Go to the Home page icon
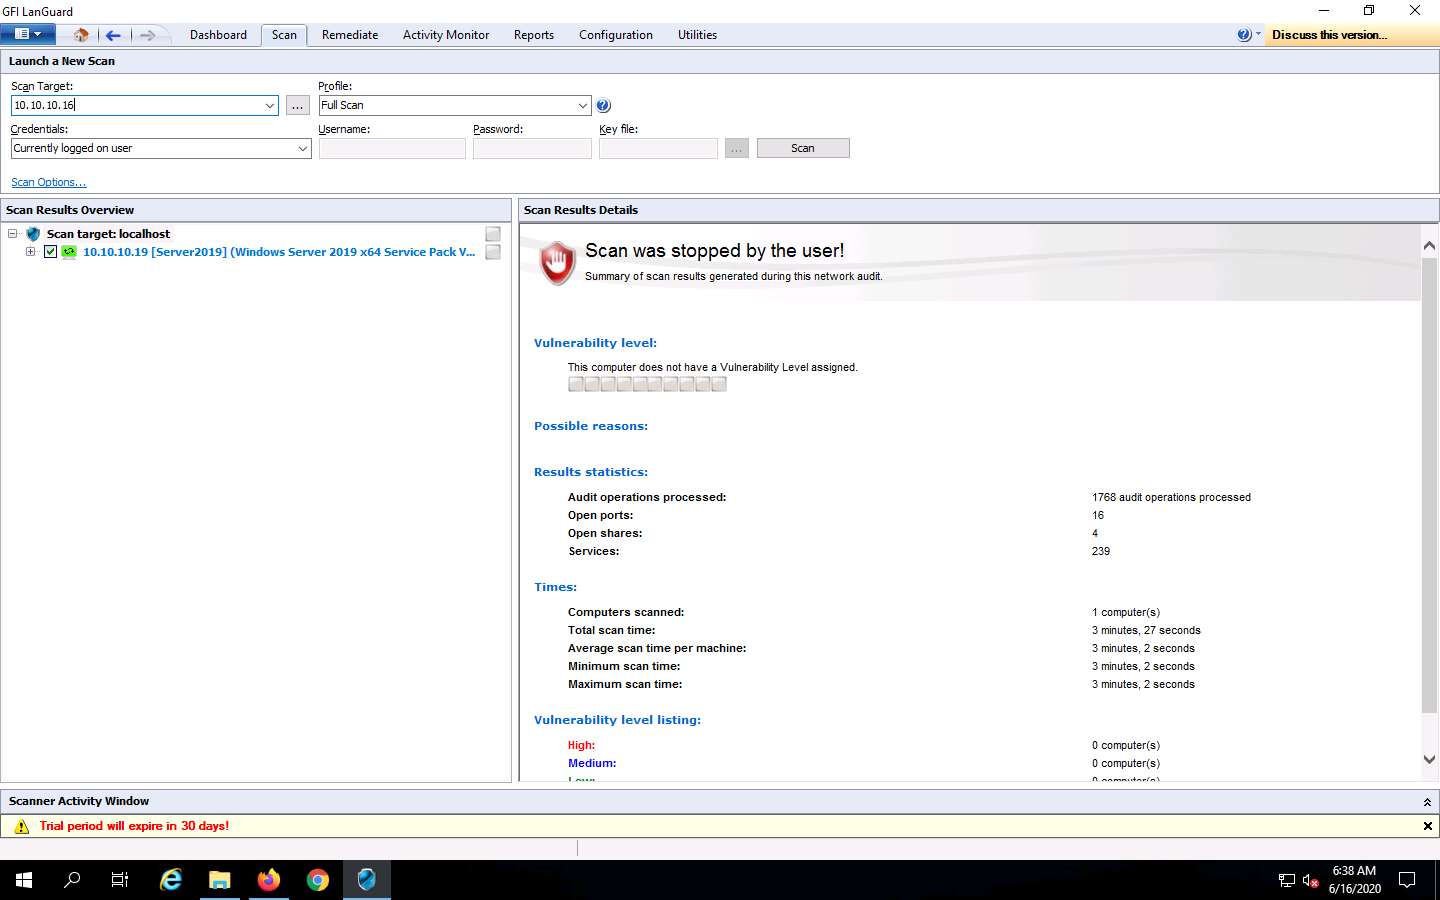This screenshot has height=900, width=1440. pos(81,35)
